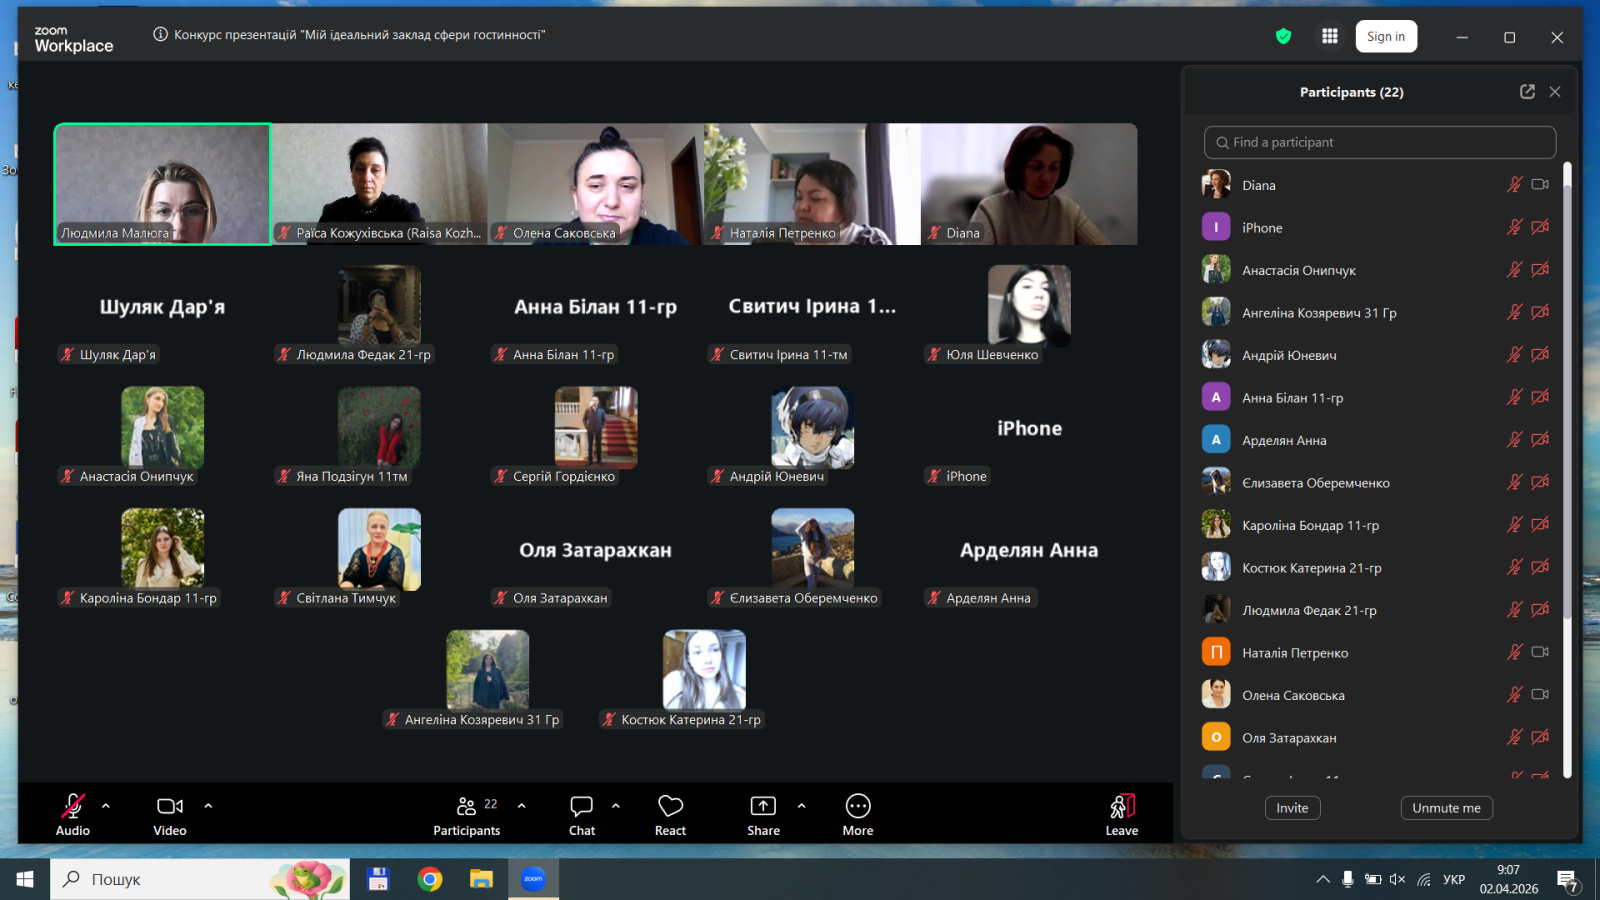Click the React heart icon

pos(670,813)
